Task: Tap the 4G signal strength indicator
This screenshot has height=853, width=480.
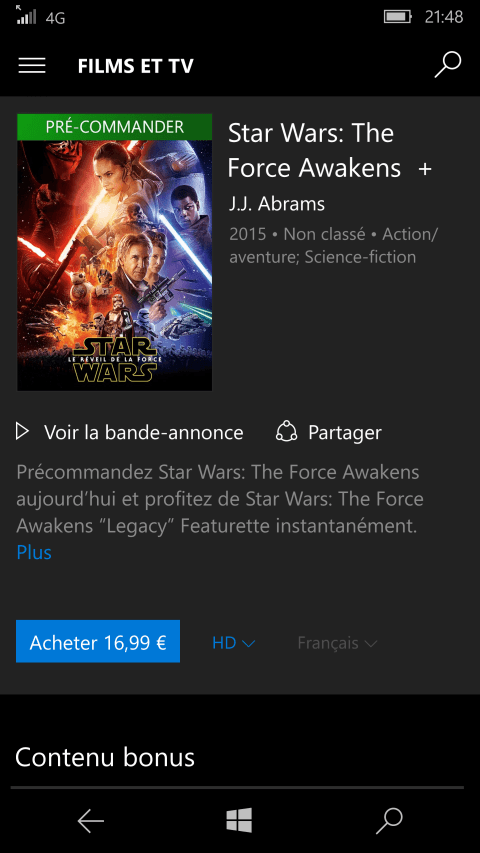Action: tap(40, 17)
